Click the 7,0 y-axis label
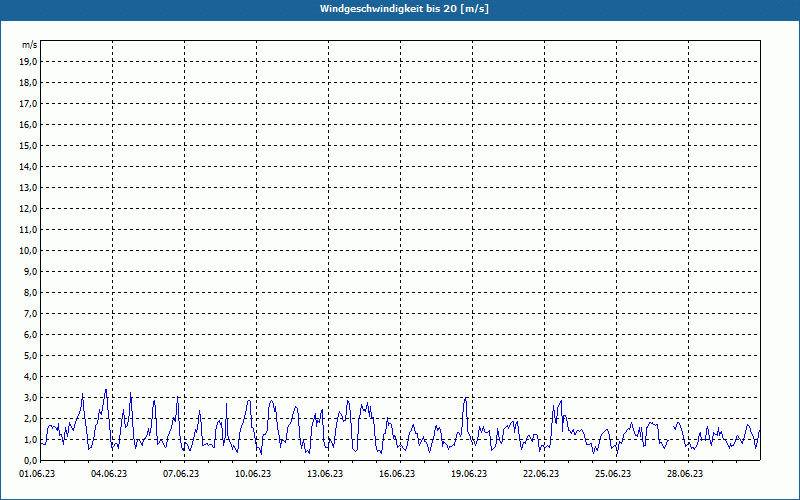800x500 pixels. tap(30, 314)
